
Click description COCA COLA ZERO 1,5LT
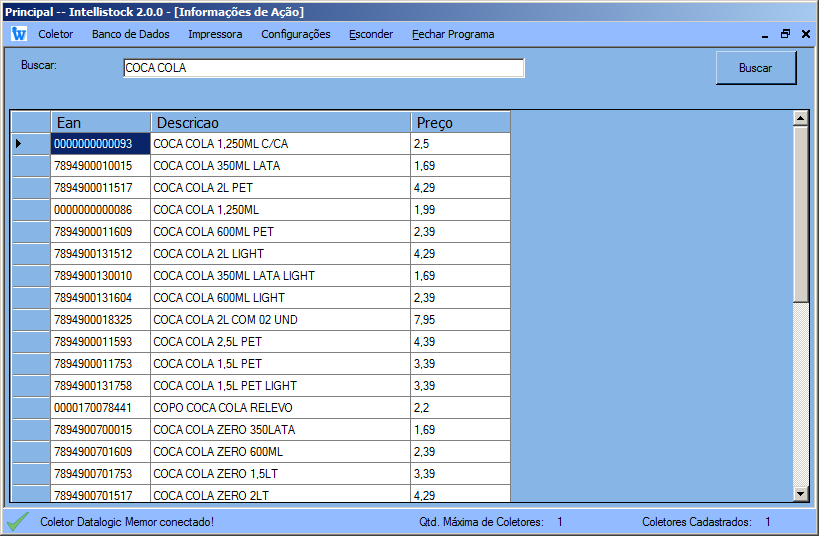tap(281, 473)
